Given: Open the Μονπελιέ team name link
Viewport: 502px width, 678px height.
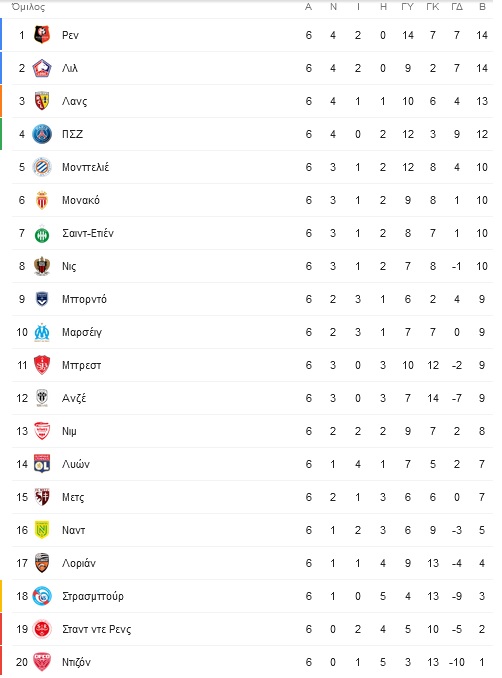Looking at the screenshot, I should click(x=85, y=167).
